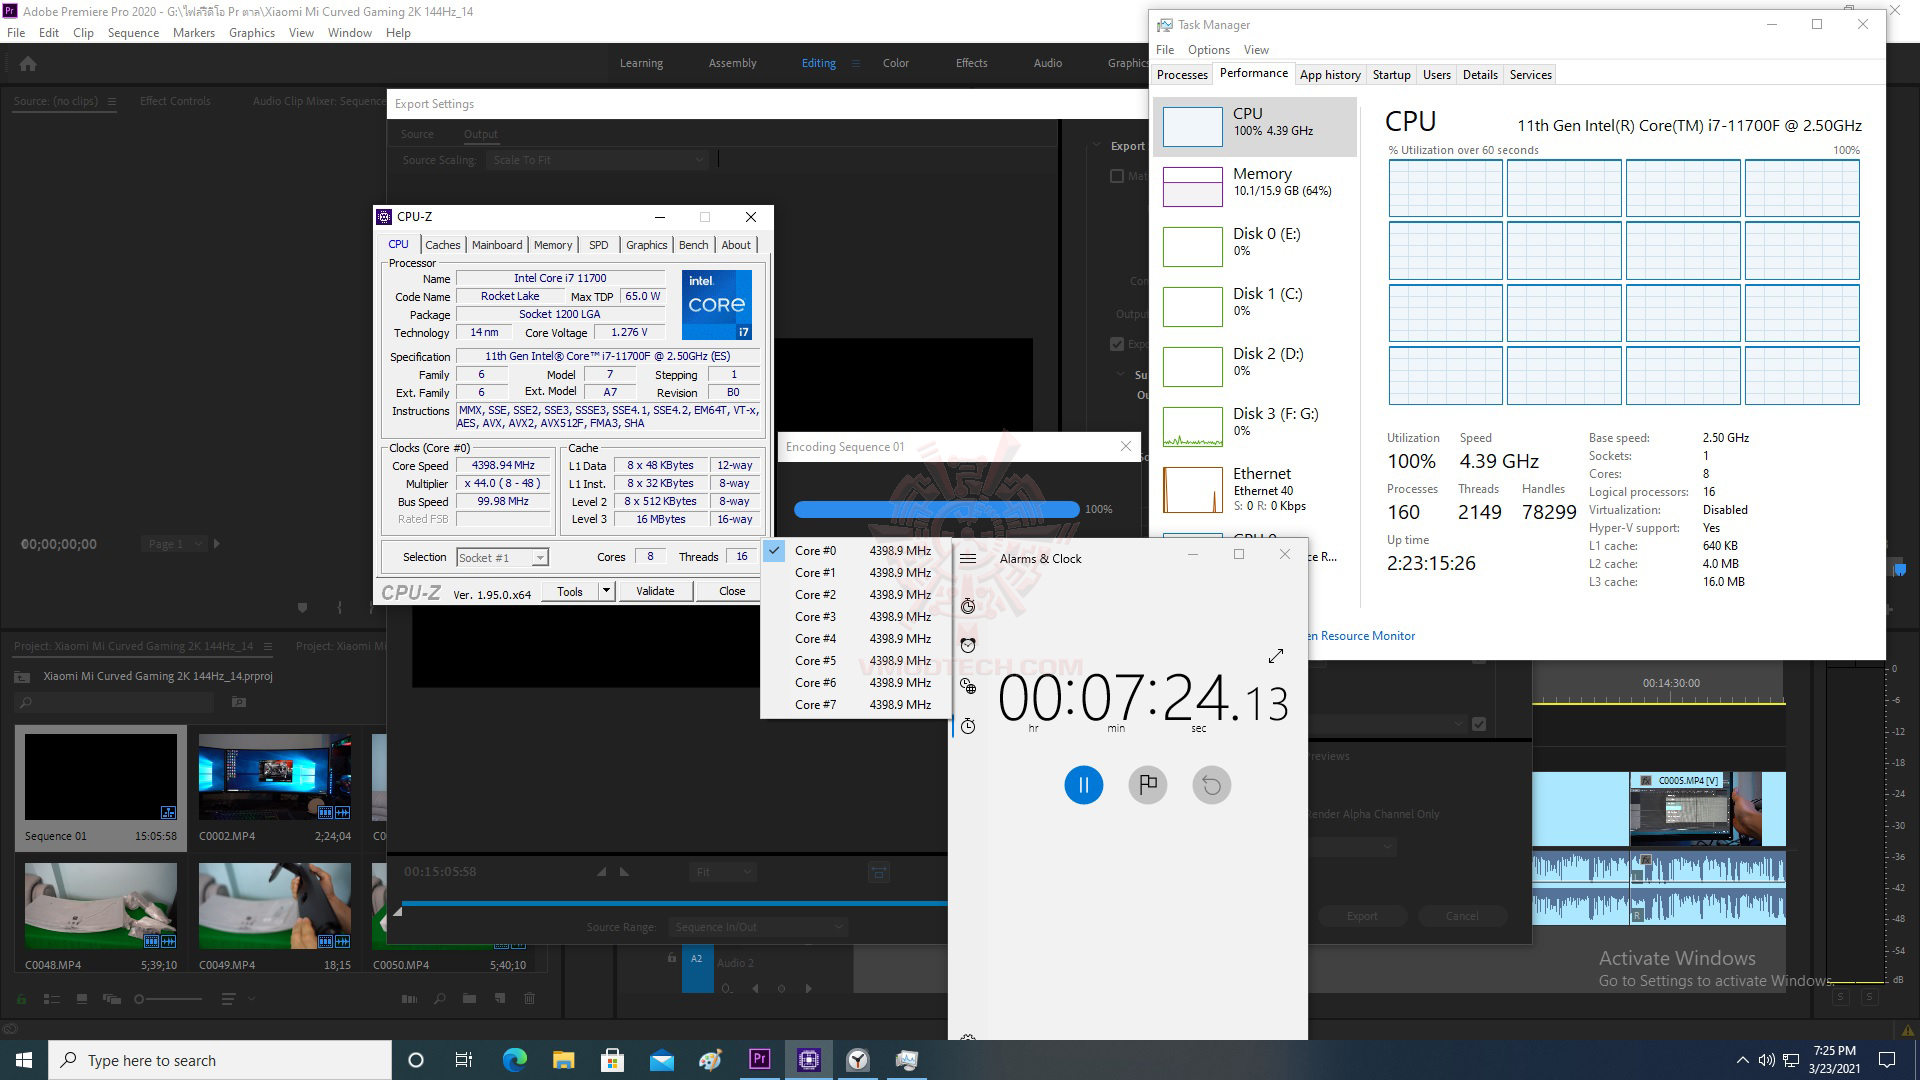Open the Source Range Sequence In/Out dropdown

tap(758, 927)
